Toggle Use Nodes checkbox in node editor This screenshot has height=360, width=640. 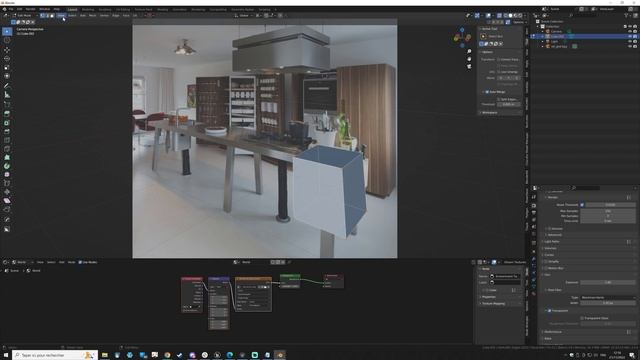click(x=80, y=262)
